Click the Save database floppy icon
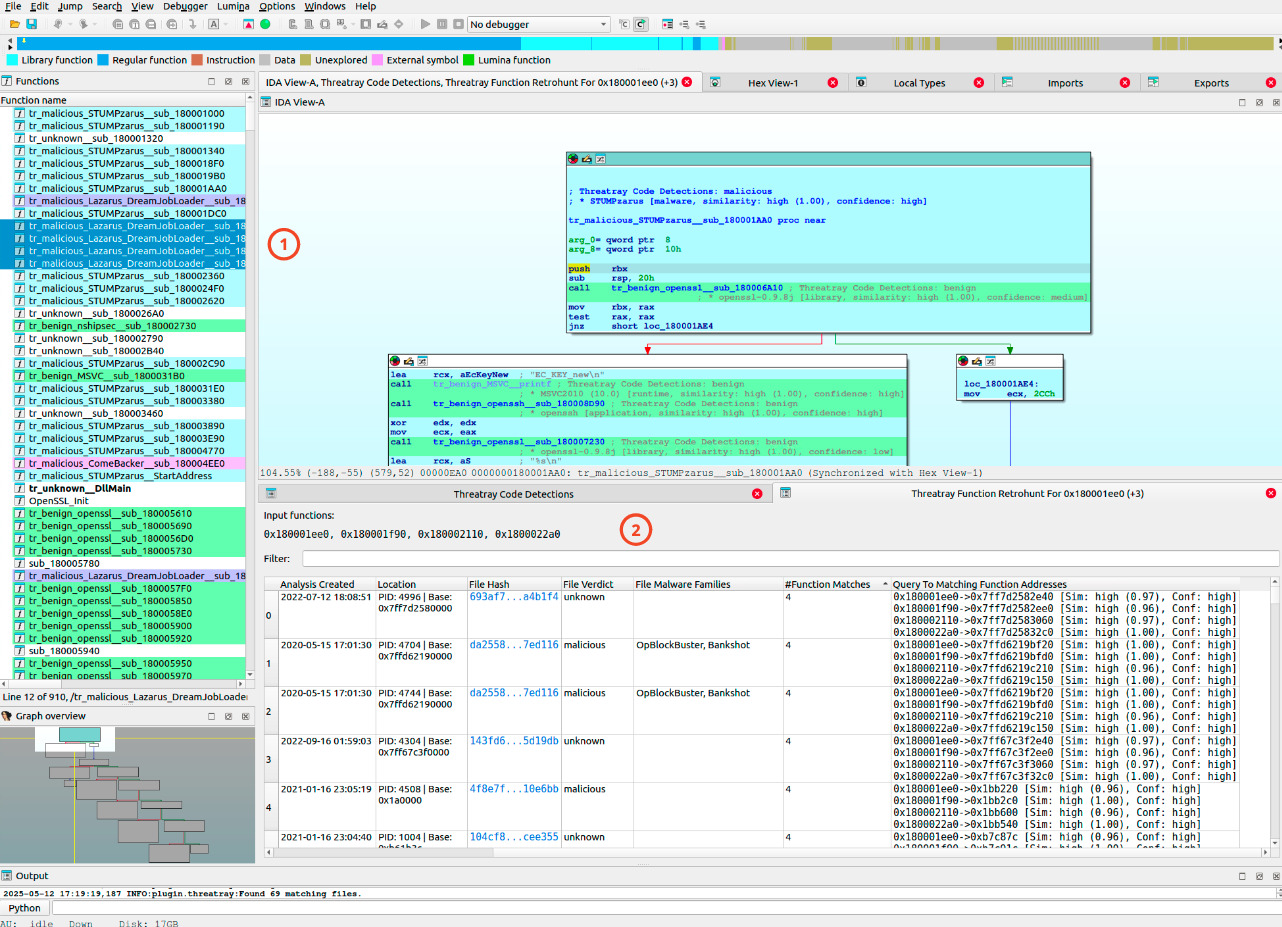This screenshot has height=927, width=1282. [x=31, y=24]
